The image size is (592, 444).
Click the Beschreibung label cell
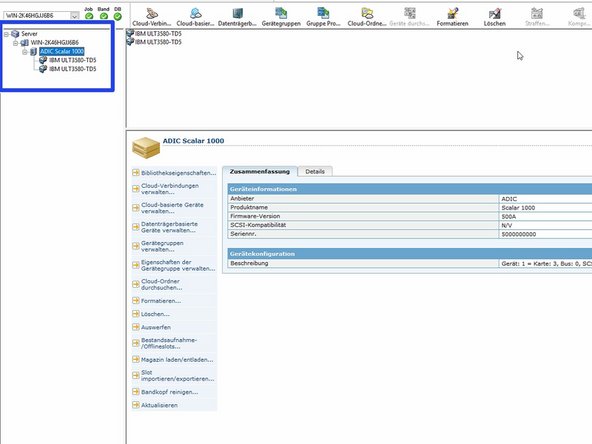coord(363,264)
